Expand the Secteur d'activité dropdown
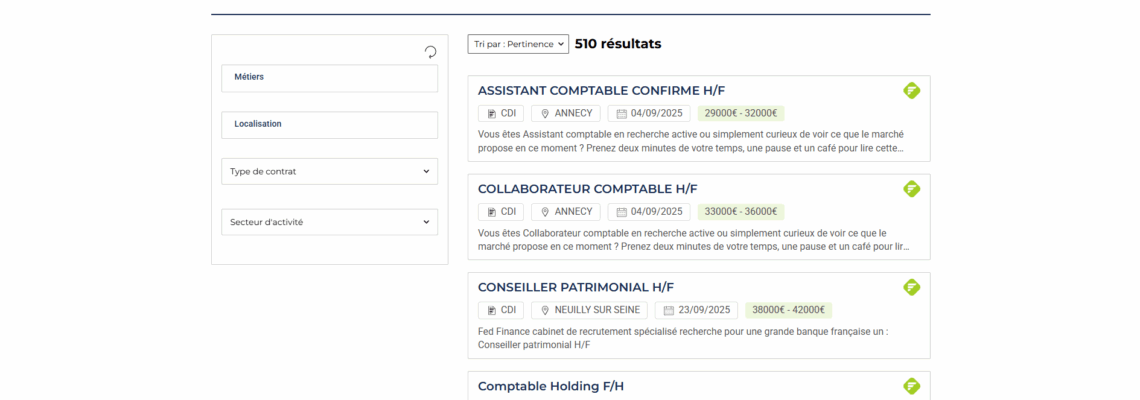 (x=329, y=222)
